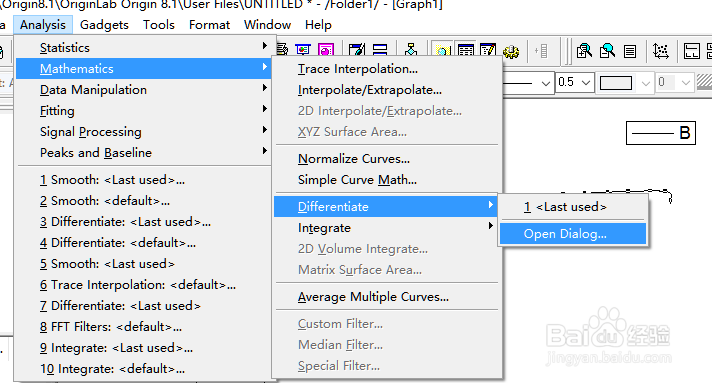Click the Whole Page view icon
Image resolution: width=712 pixels, height=383 pixels.
[630, 51]
